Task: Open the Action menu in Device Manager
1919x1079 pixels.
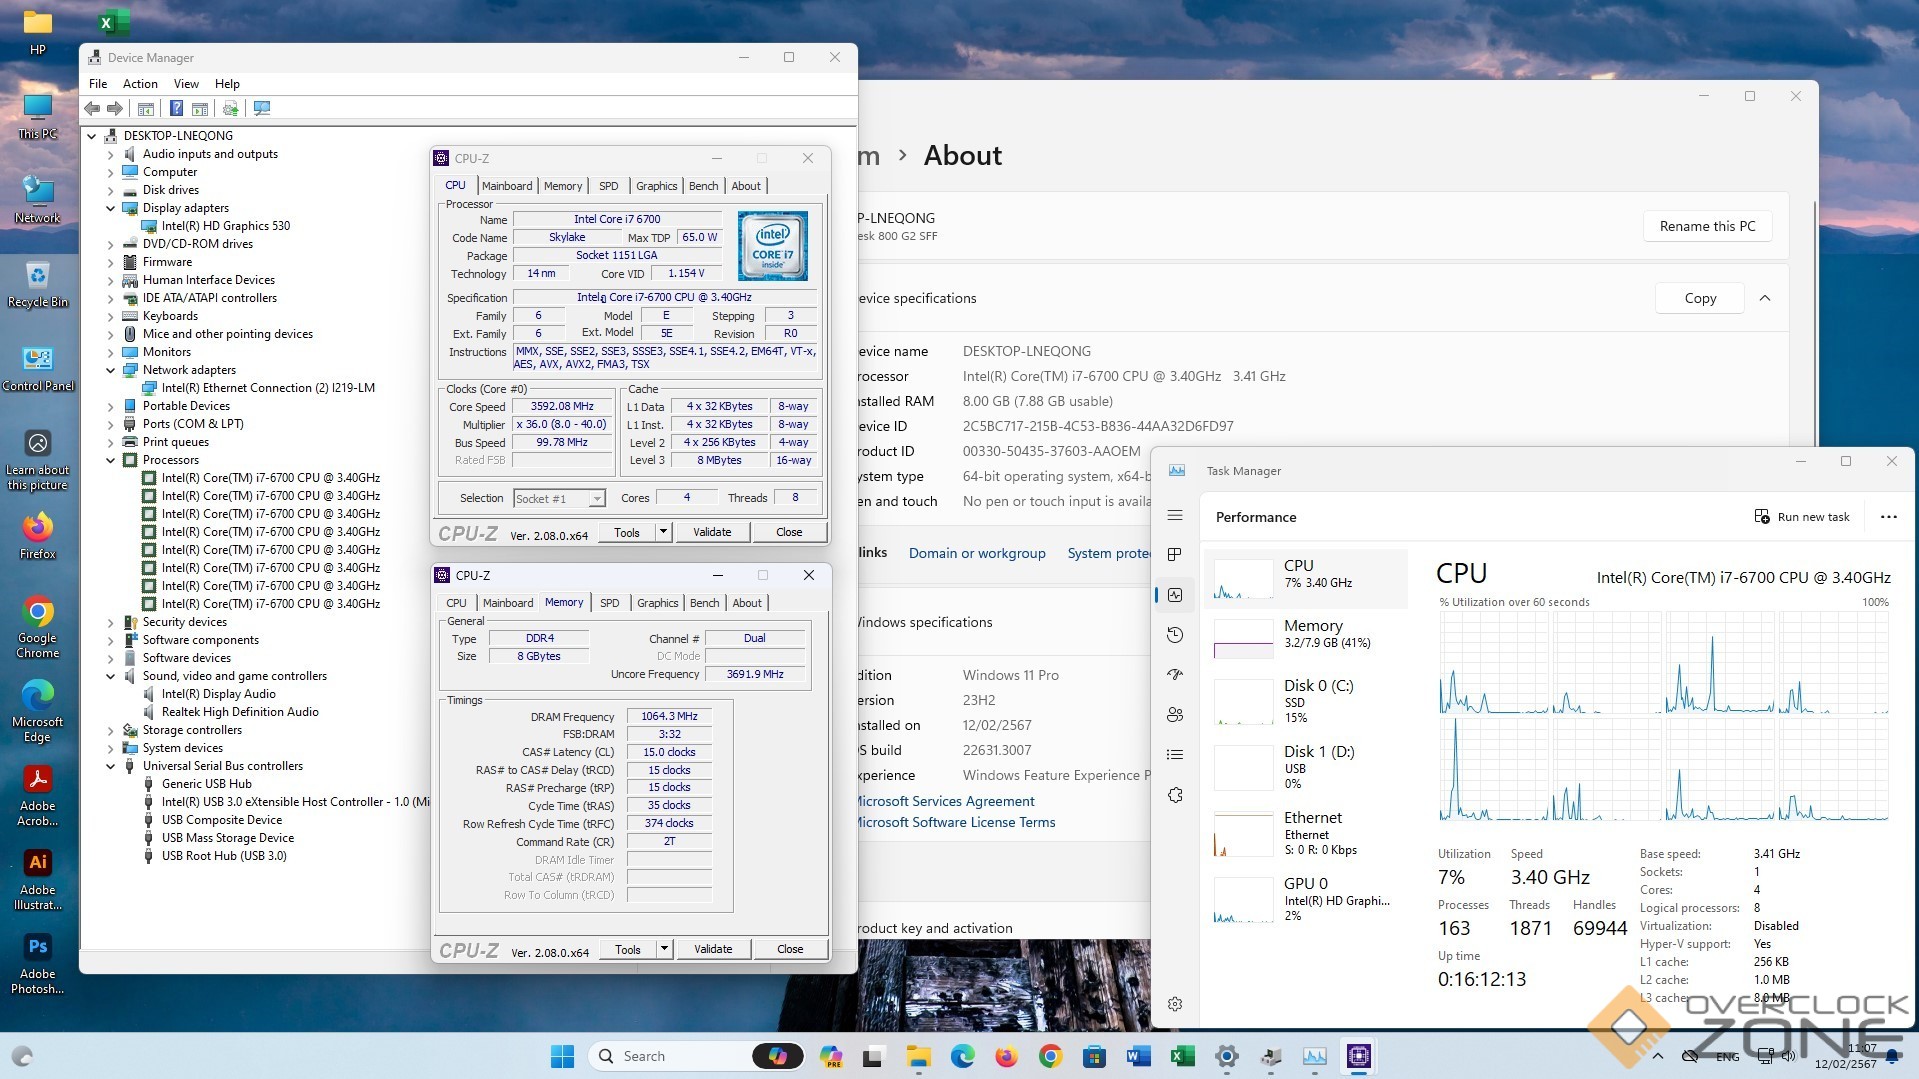Action: 140,84
